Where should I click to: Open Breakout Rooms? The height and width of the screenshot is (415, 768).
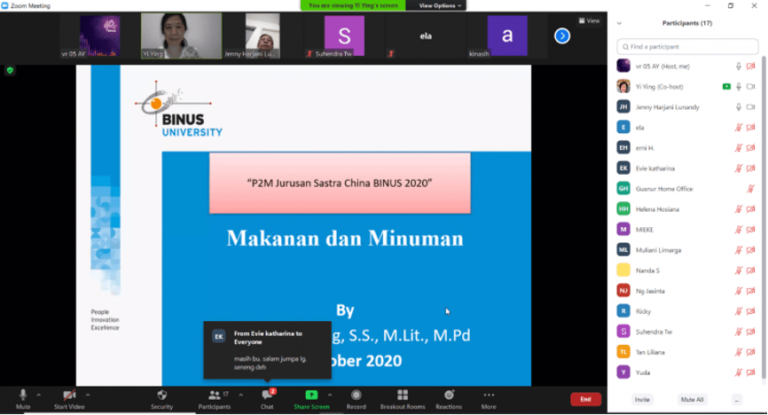tap(403, 399)
